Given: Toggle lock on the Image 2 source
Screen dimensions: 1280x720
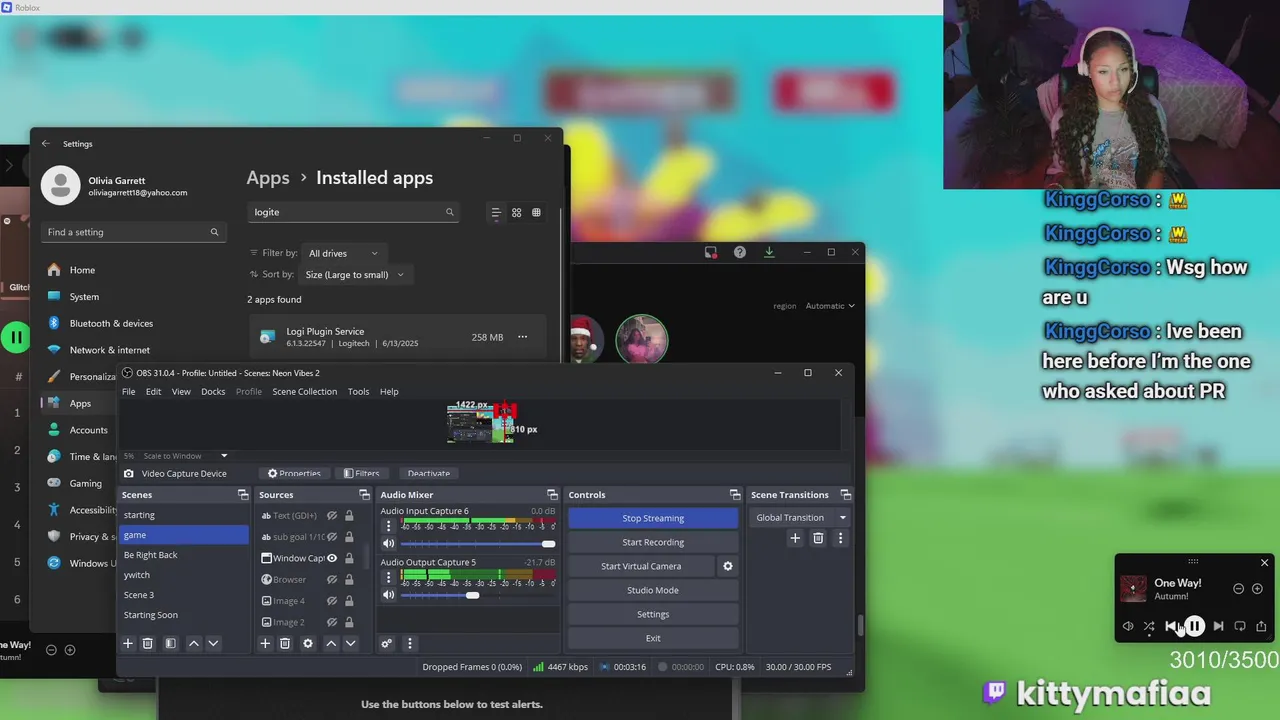Looking at the screenshot, I should [x=349, y=622].
